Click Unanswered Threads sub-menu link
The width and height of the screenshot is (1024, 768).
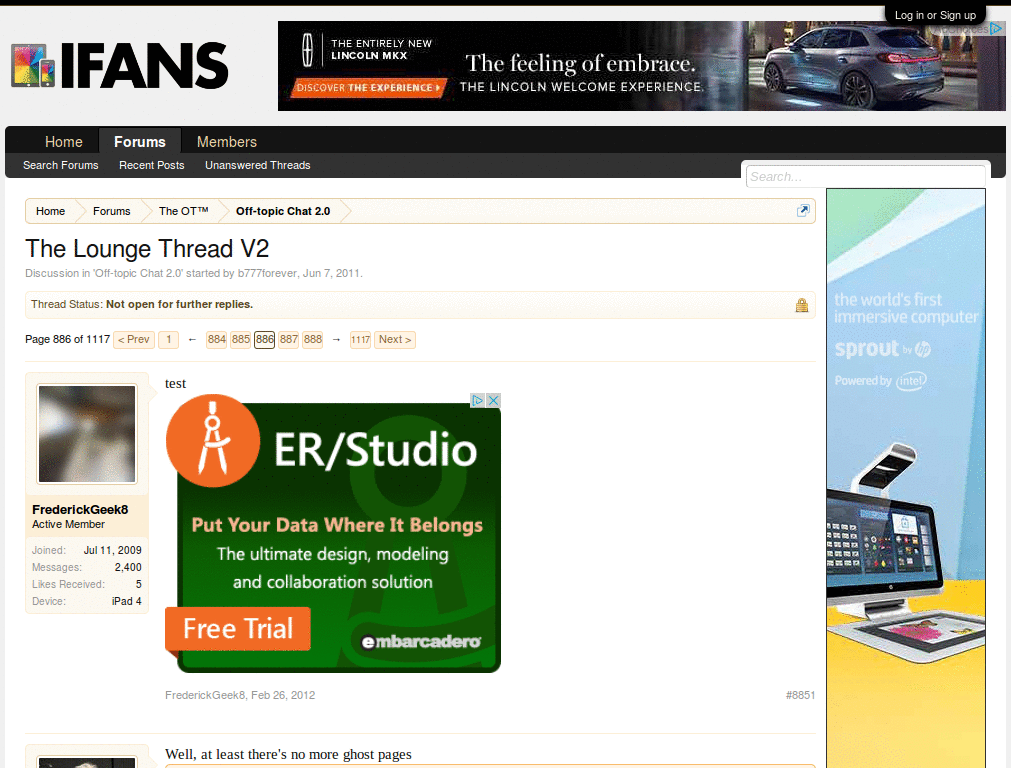tap(257, 165)
